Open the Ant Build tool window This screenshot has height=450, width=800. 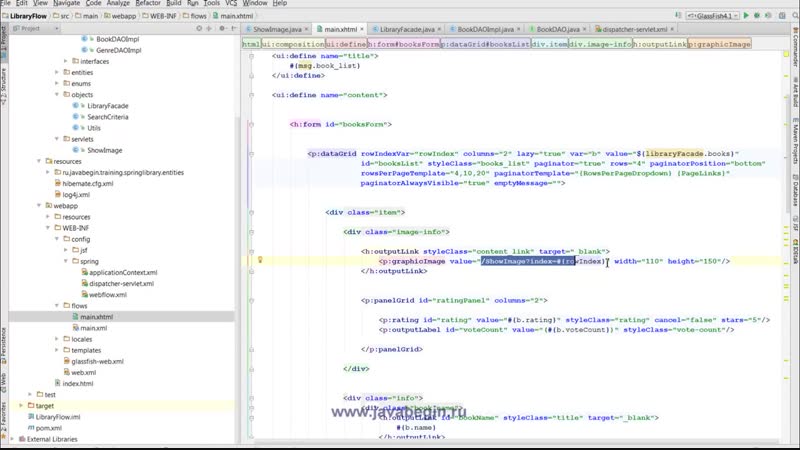point(795,92)
